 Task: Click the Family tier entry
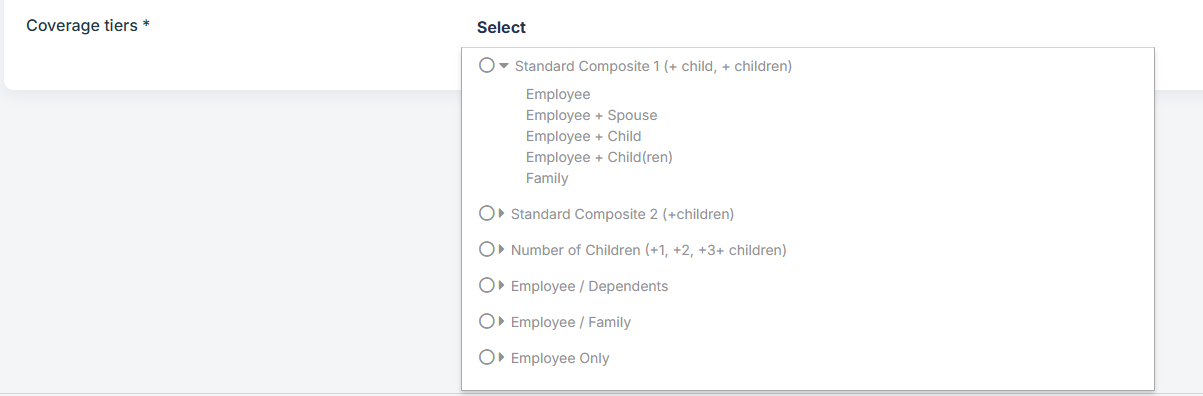click(x=547, y=178)
